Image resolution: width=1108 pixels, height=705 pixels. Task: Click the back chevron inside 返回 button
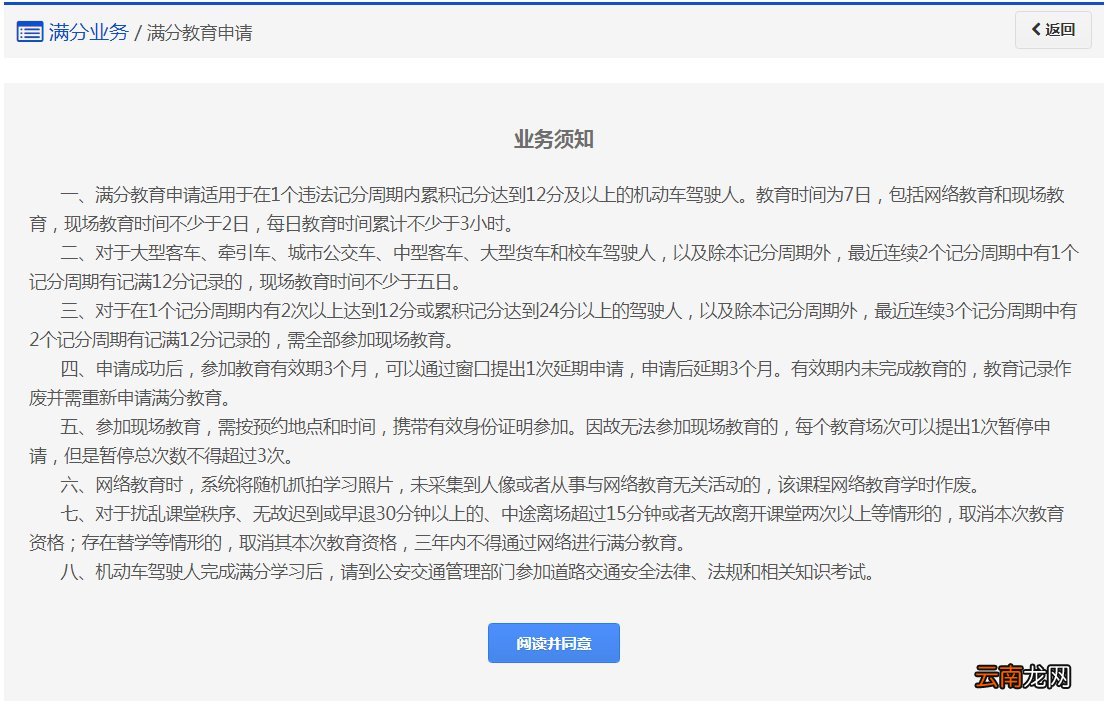[x=1036, y=30]
